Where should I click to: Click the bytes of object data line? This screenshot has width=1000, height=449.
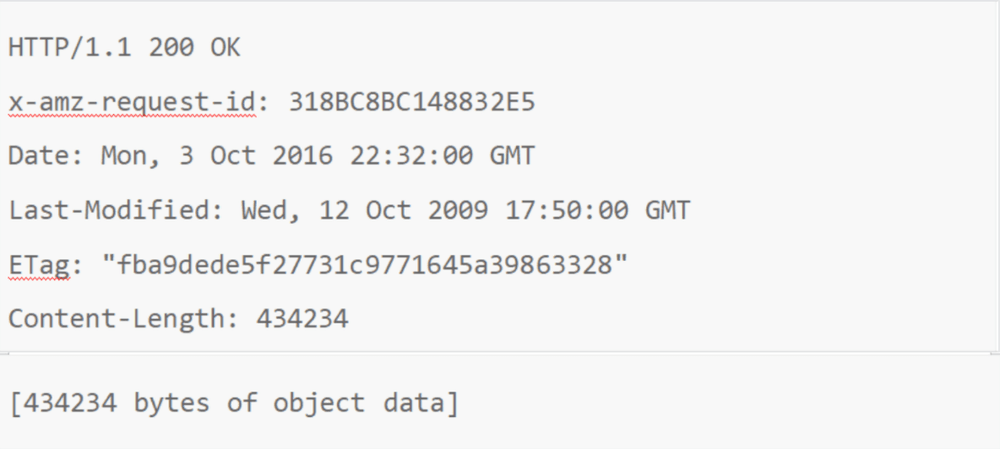234,403
